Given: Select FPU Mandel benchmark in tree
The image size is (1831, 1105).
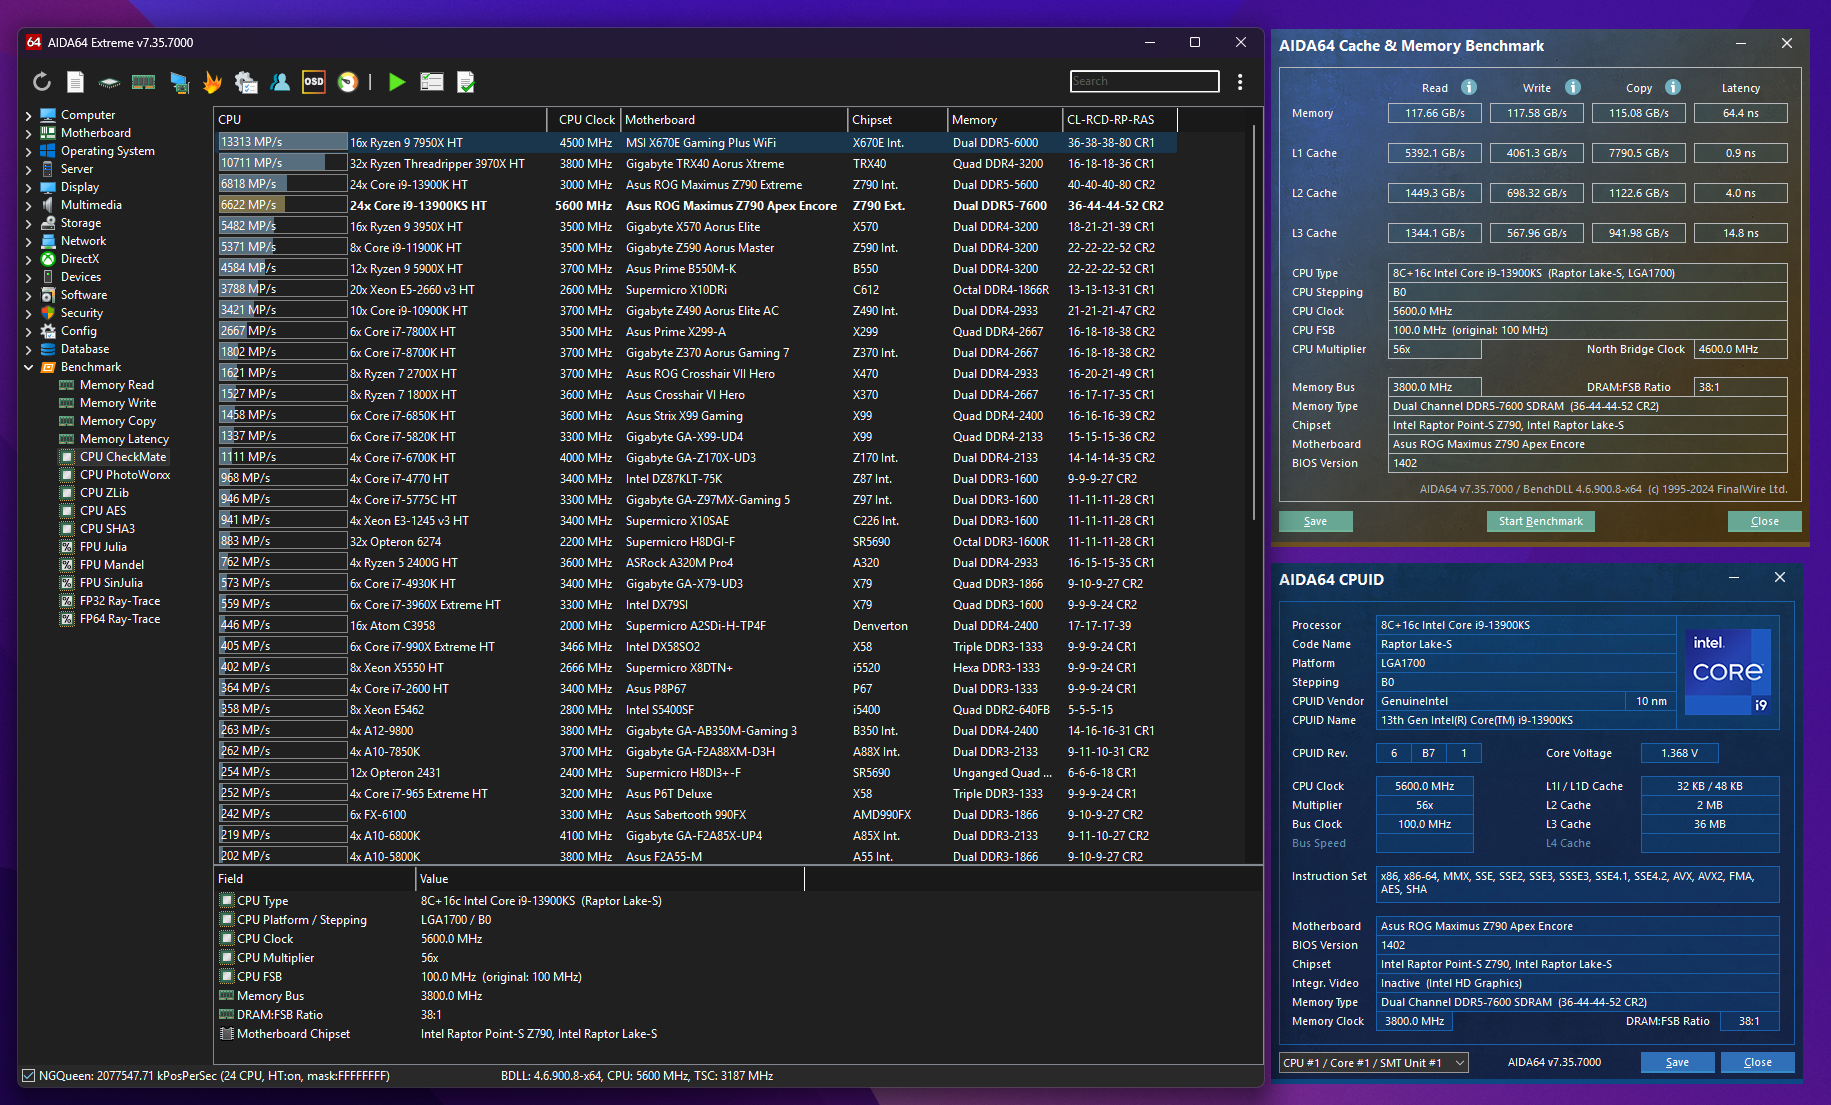Looking at the screenshot, I should pos(112,565).
